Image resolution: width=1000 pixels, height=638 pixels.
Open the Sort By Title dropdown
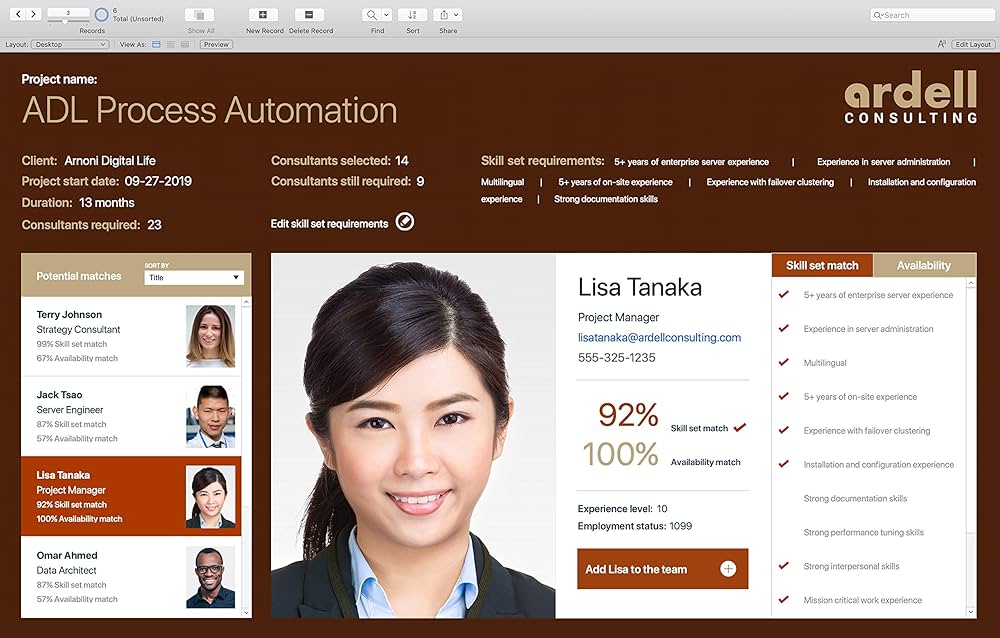[x=194, y=277]
